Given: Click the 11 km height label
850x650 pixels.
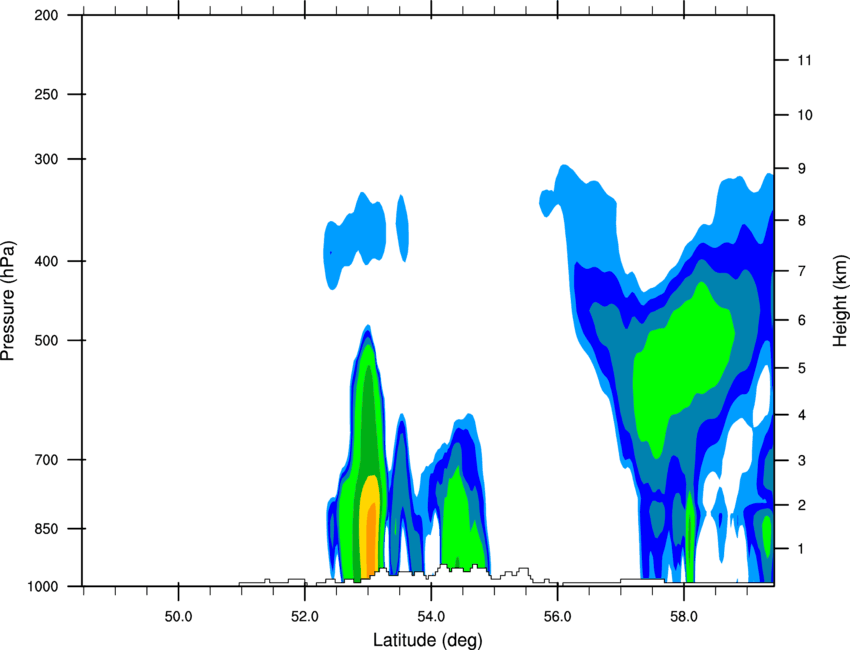Looking at the screenshot, I should click(x=805, y=60).
